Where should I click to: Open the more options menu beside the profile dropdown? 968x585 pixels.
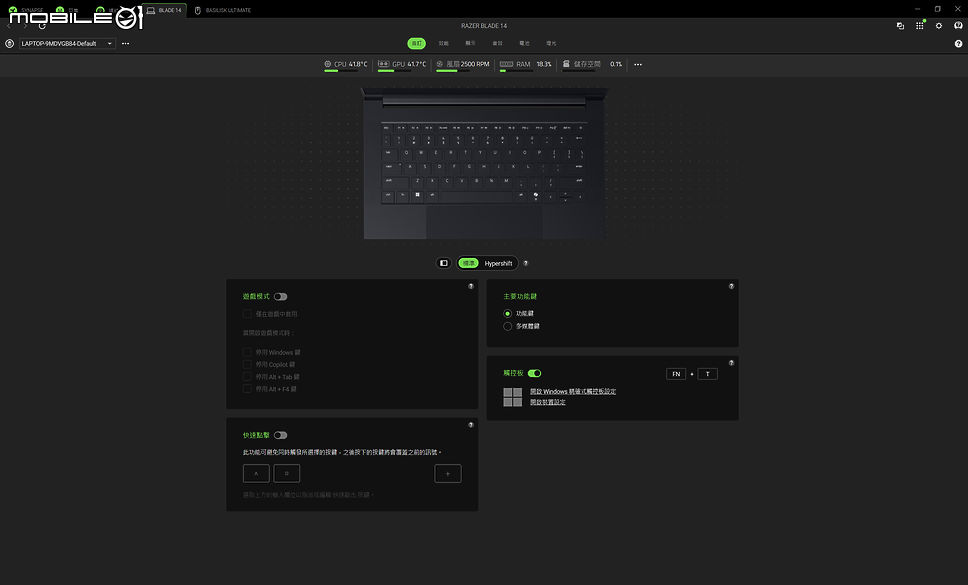(126, 44)
